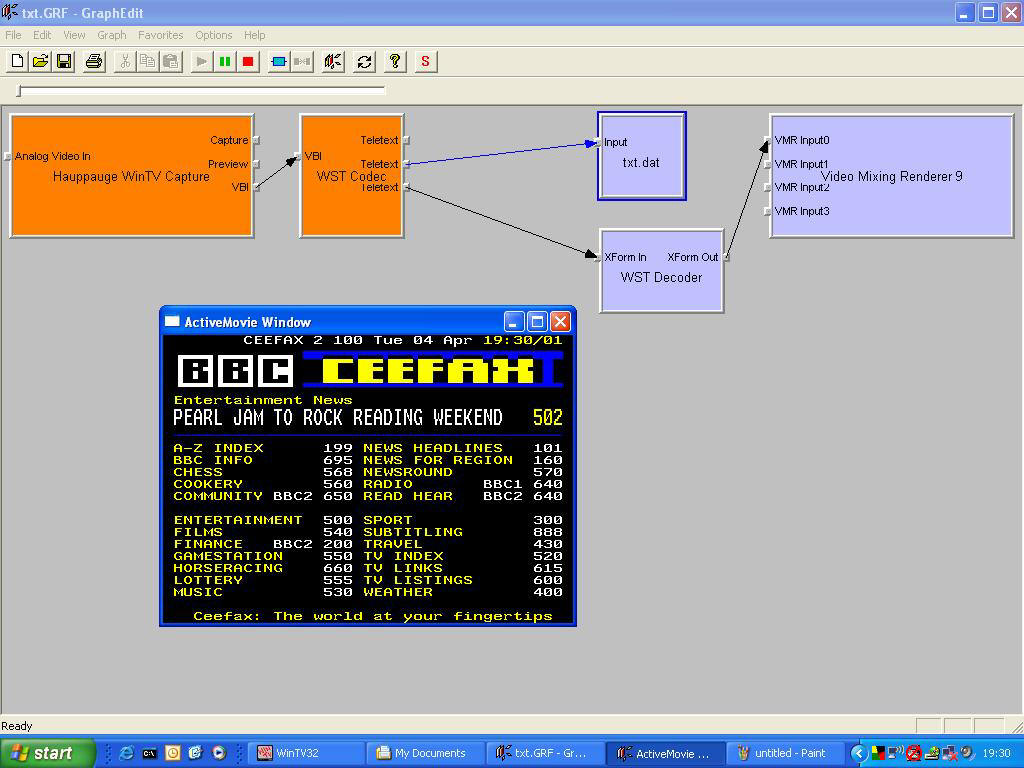Click the Paste clipboard icon

(171, 61)
